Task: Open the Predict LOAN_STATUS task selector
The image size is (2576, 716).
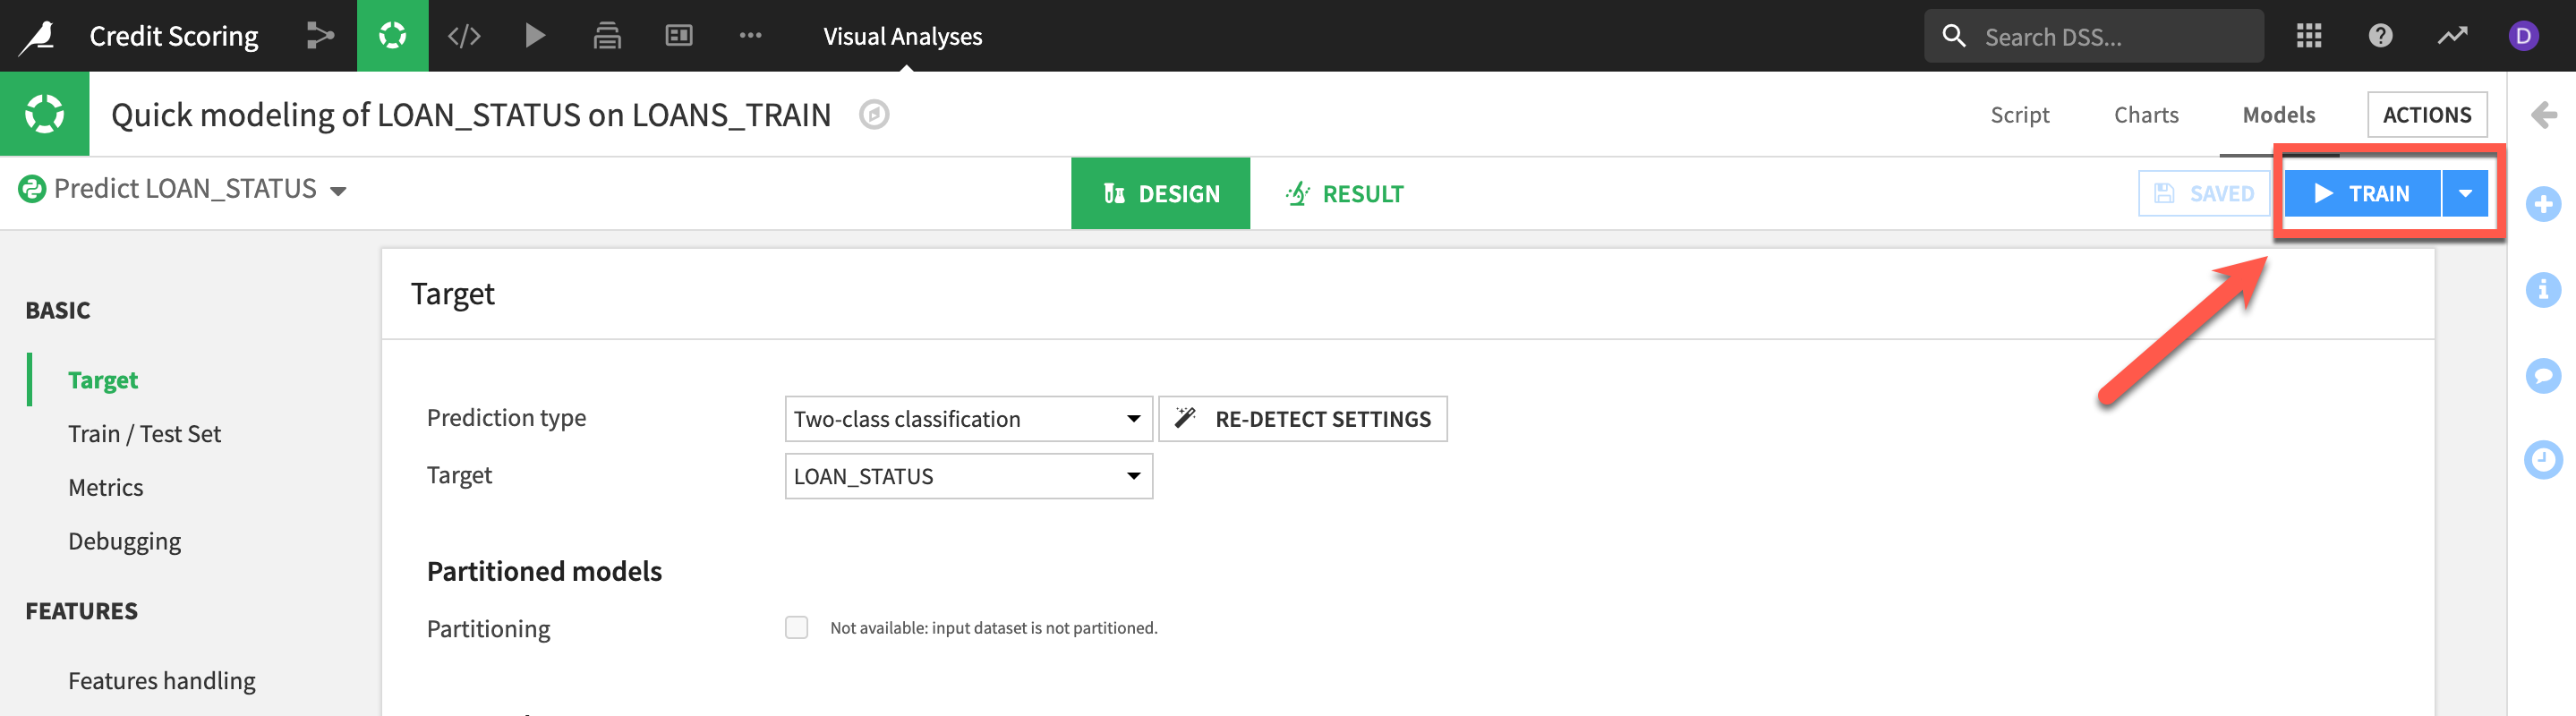Action: 185,189
